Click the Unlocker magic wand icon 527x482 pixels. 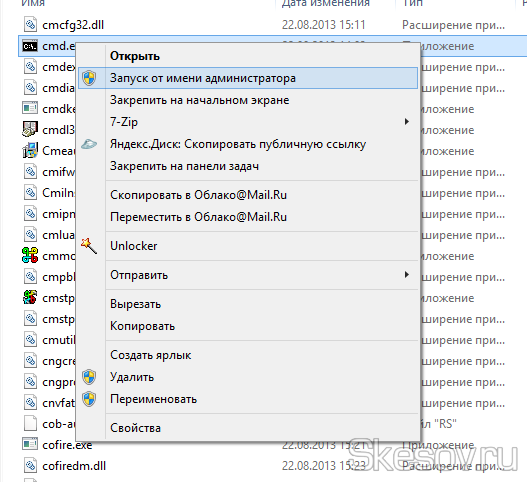[x=89, y=246]
